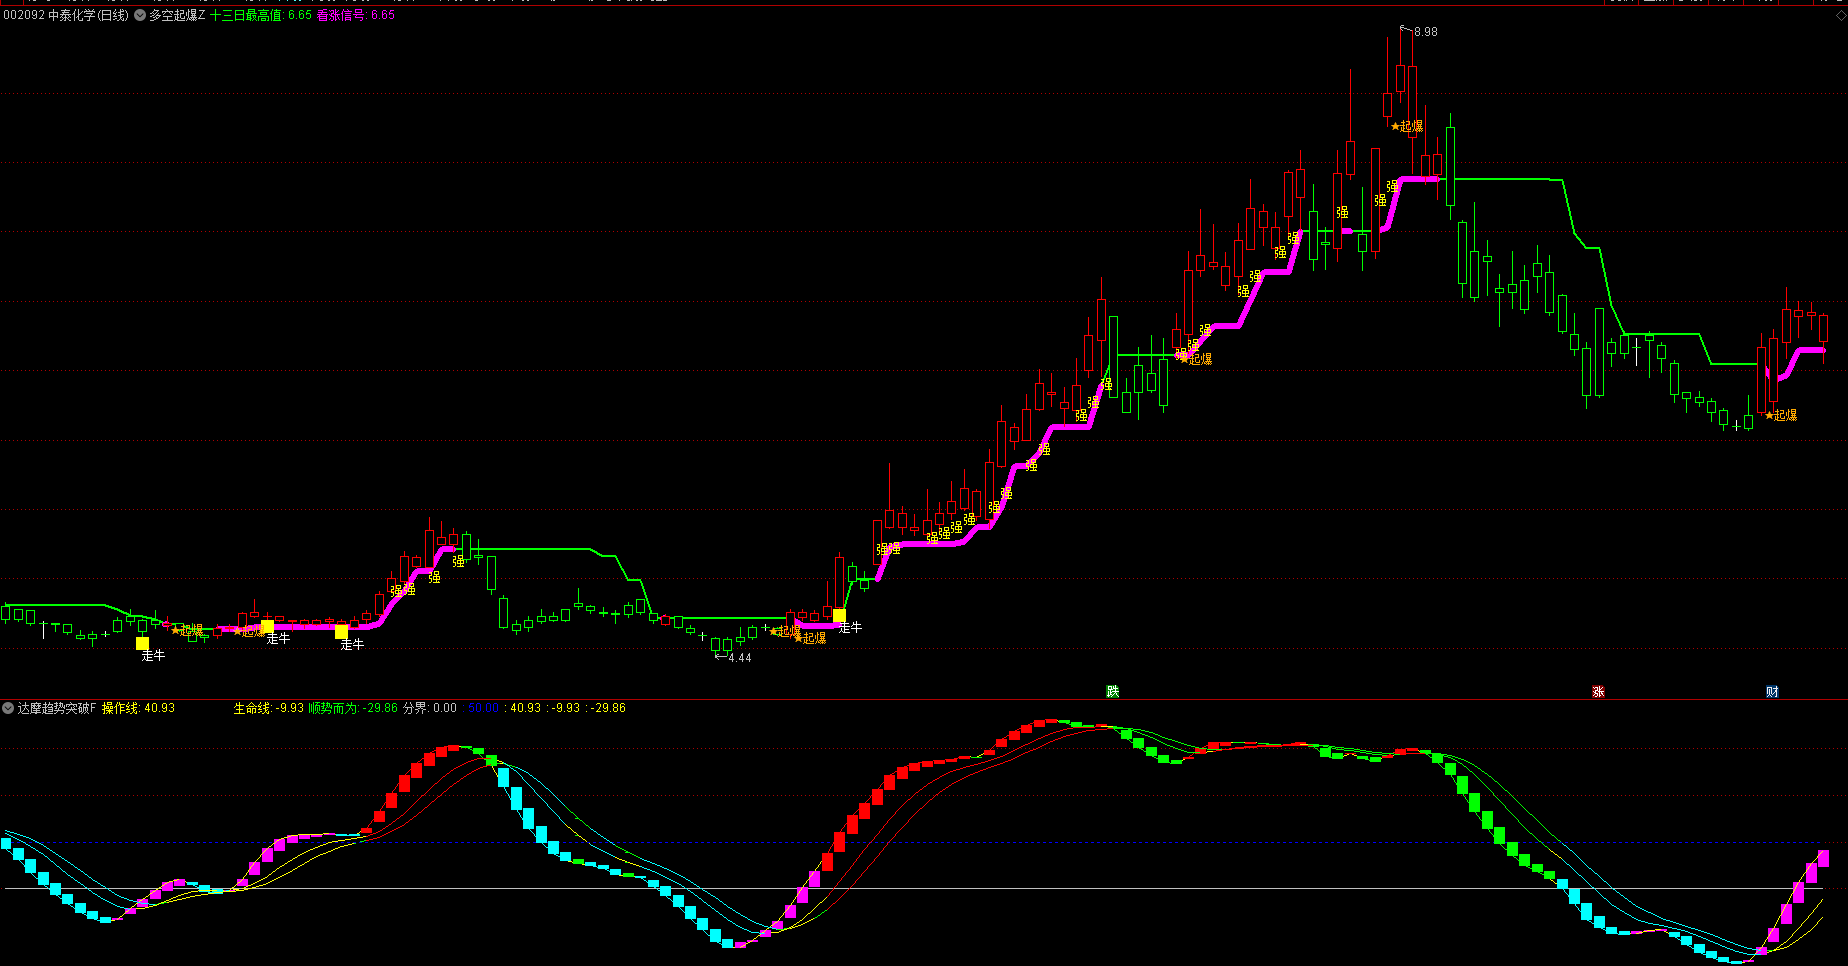
Task: Click the 达摩趋势突破F indicator name
Action: (57, 708)
